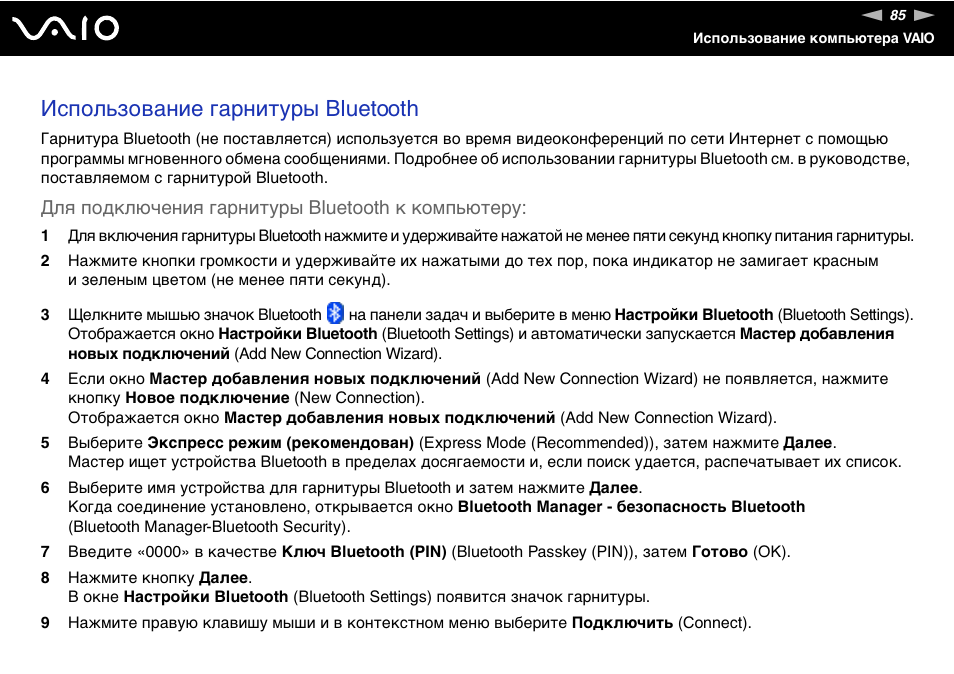
Task: Click the VAIO logo in the header
Action: [66, 28]
